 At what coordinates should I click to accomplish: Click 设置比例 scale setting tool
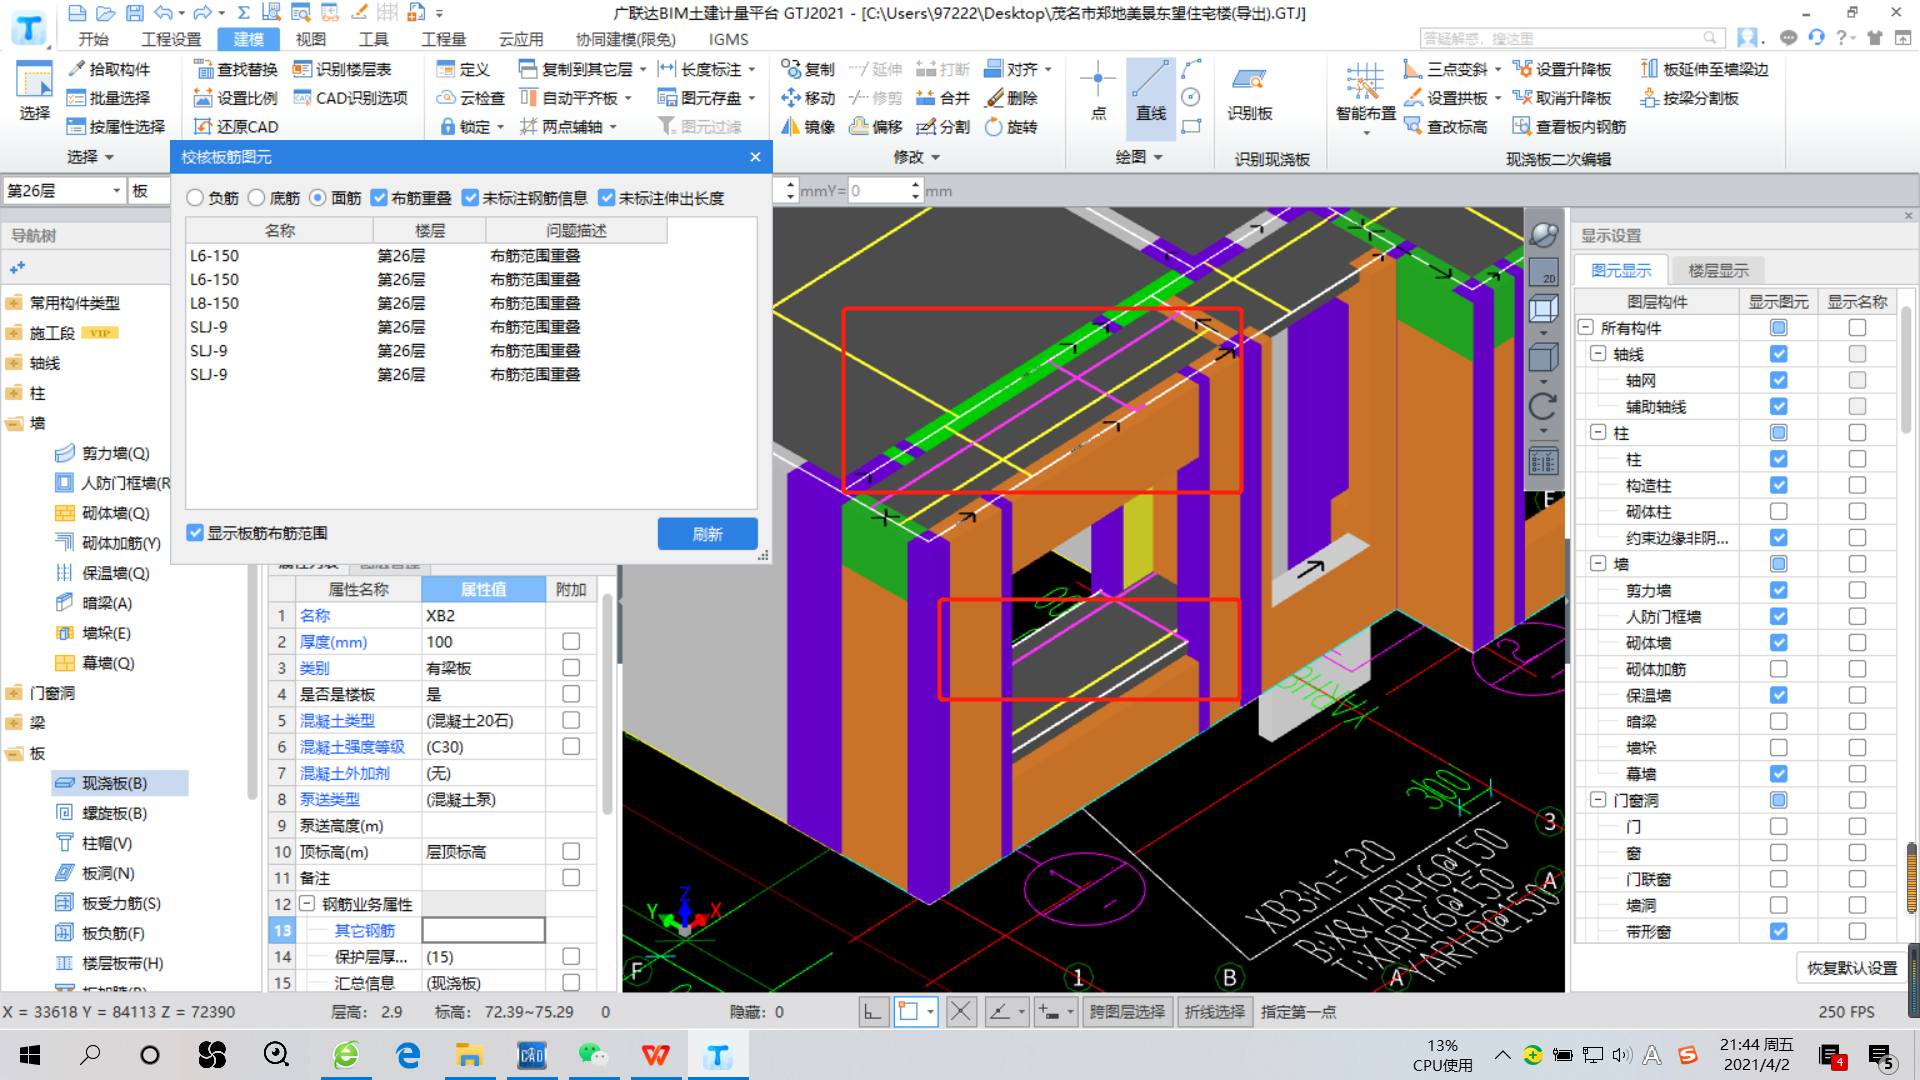click(x=235, y=98)
